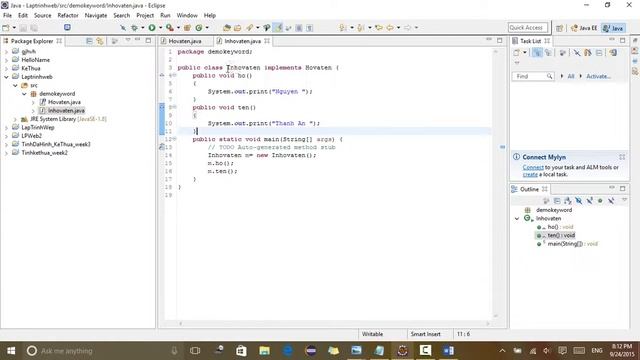This screenshot has height=360, width=640.
Task: Select the Java perspective button
Action: coord(613,28)
